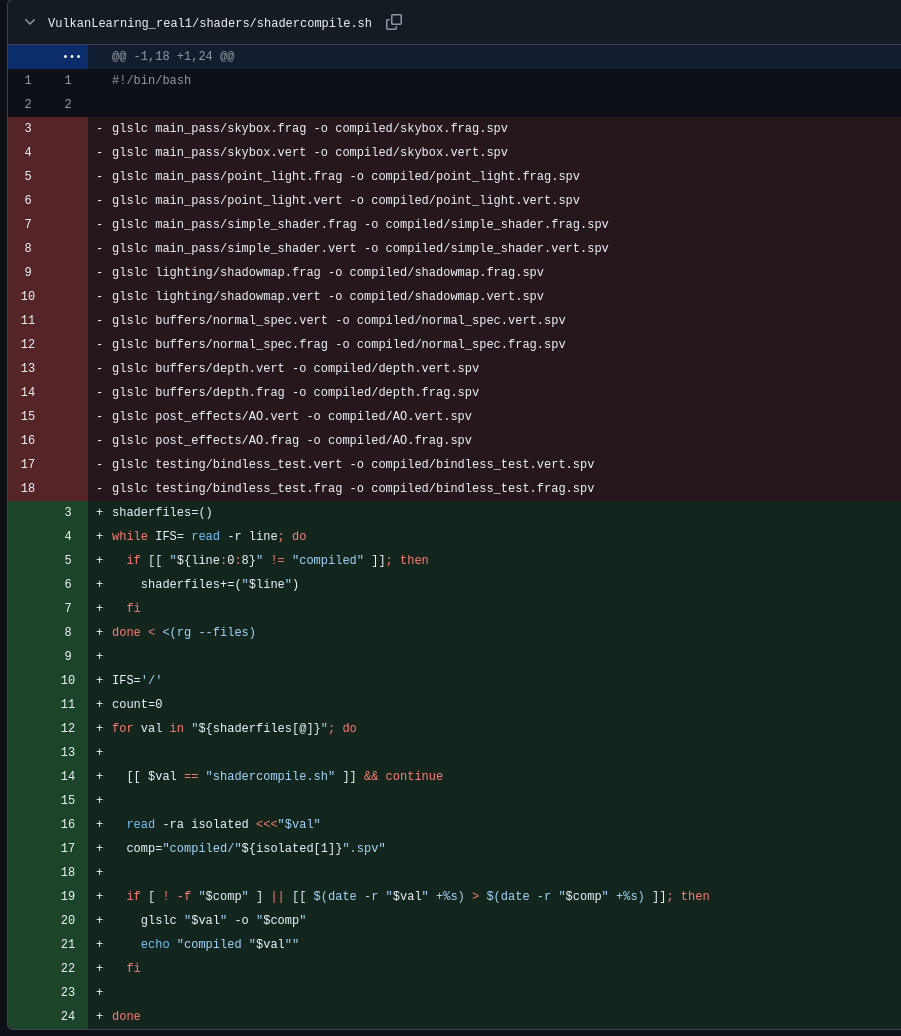Click removed line glslc lighting/shadowmap.frag
The height and width of the screenshot is (1036, 901).
point(328,272)
